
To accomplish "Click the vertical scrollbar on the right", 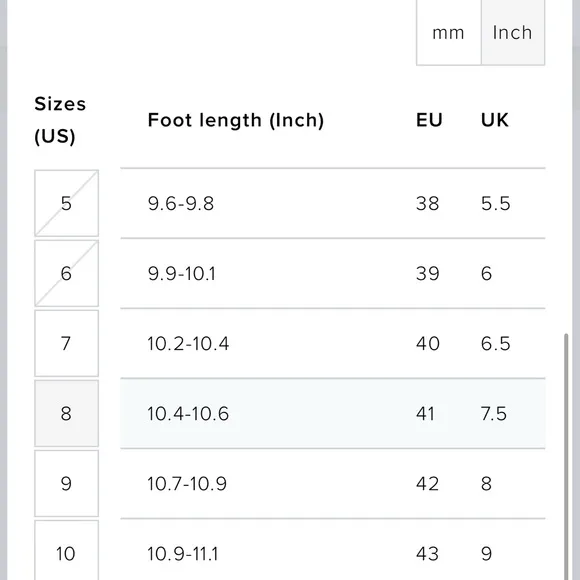I will coord(566,457).
